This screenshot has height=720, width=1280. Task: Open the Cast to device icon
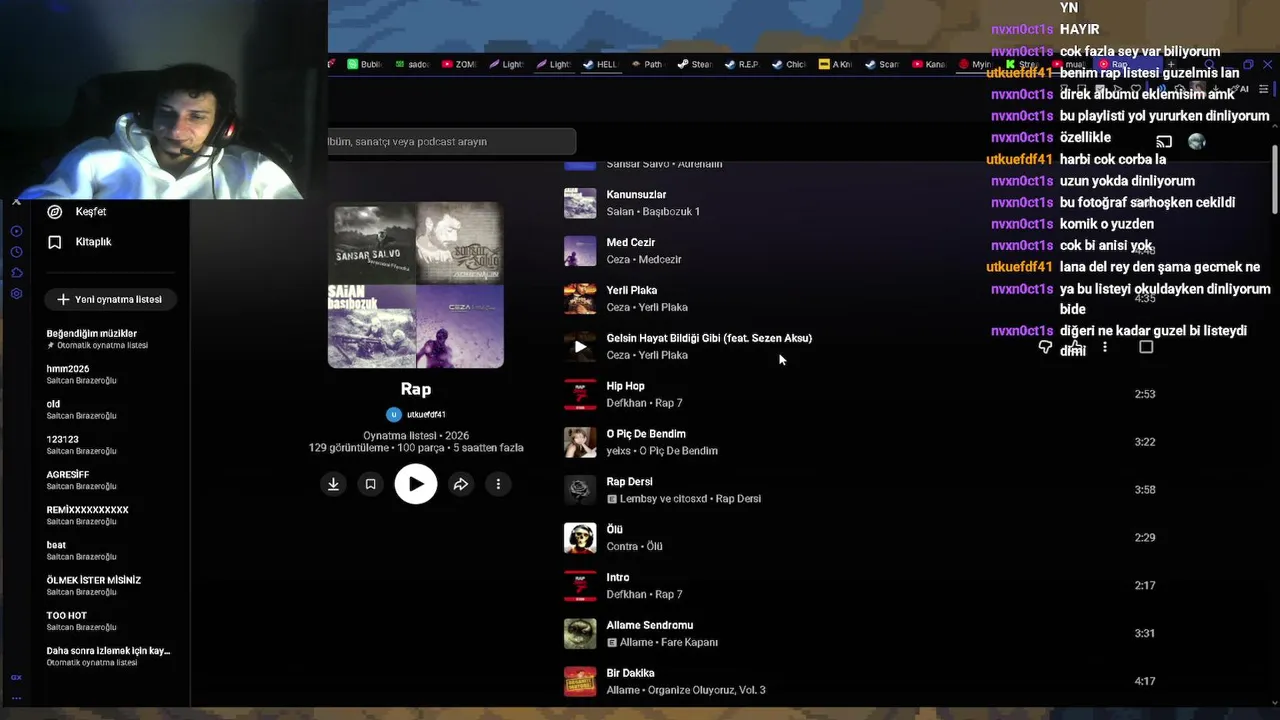coord(1164,142)
